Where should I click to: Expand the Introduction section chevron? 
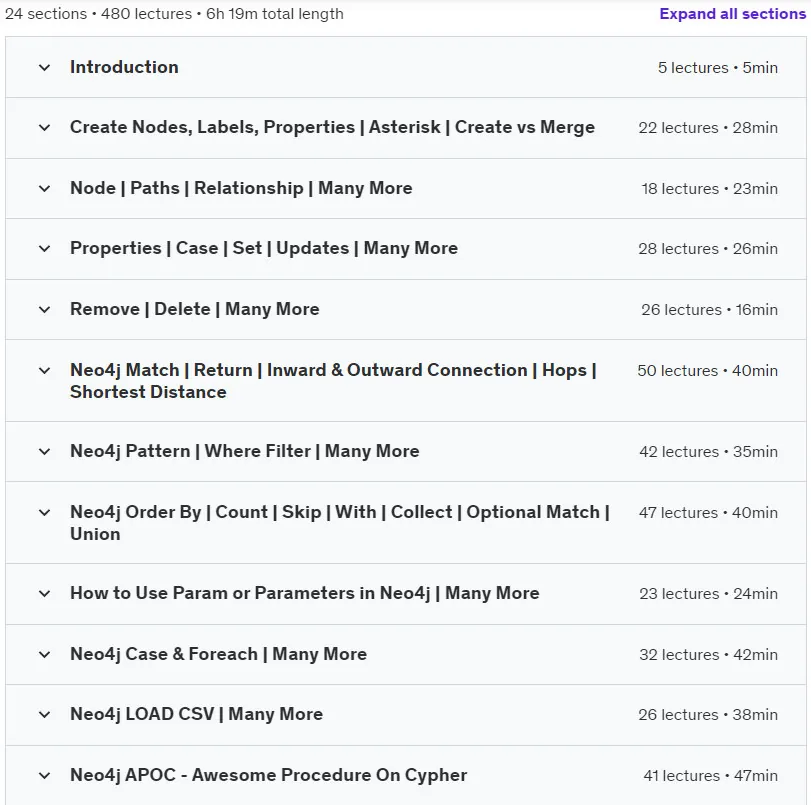click(x=44, y=68)
